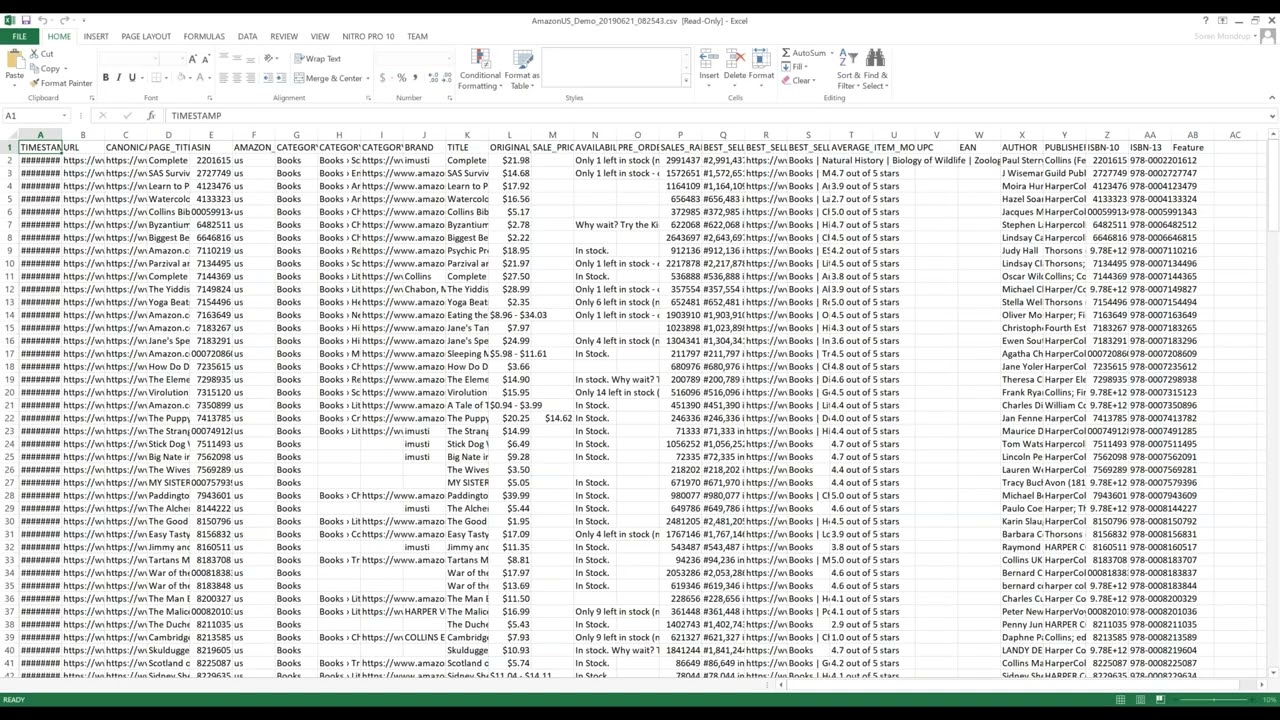Open the Format cells icon

coord(761,58)
